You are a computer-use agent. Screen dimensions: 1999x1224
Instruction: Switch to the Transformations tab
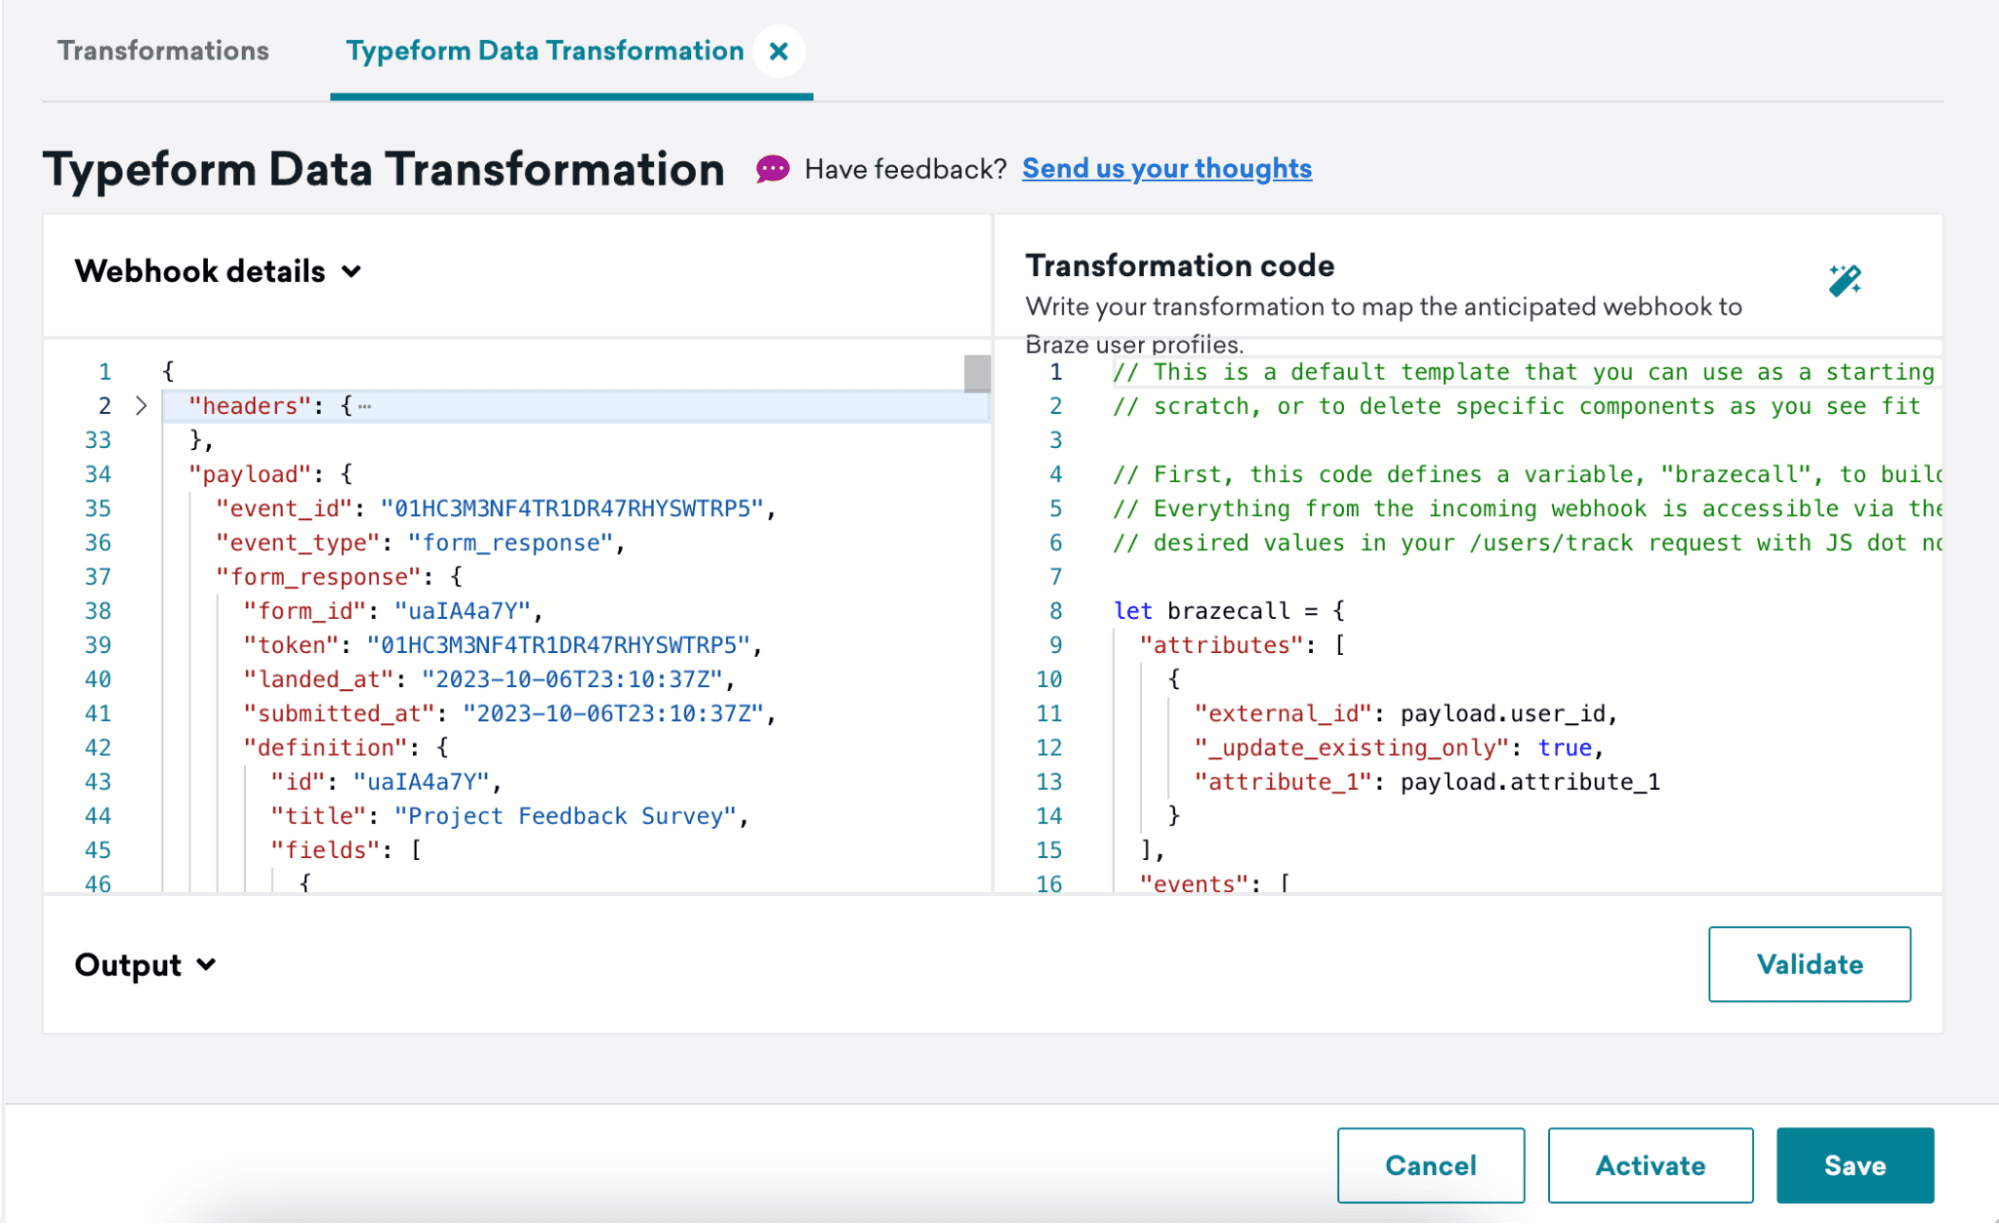(163, 51)
